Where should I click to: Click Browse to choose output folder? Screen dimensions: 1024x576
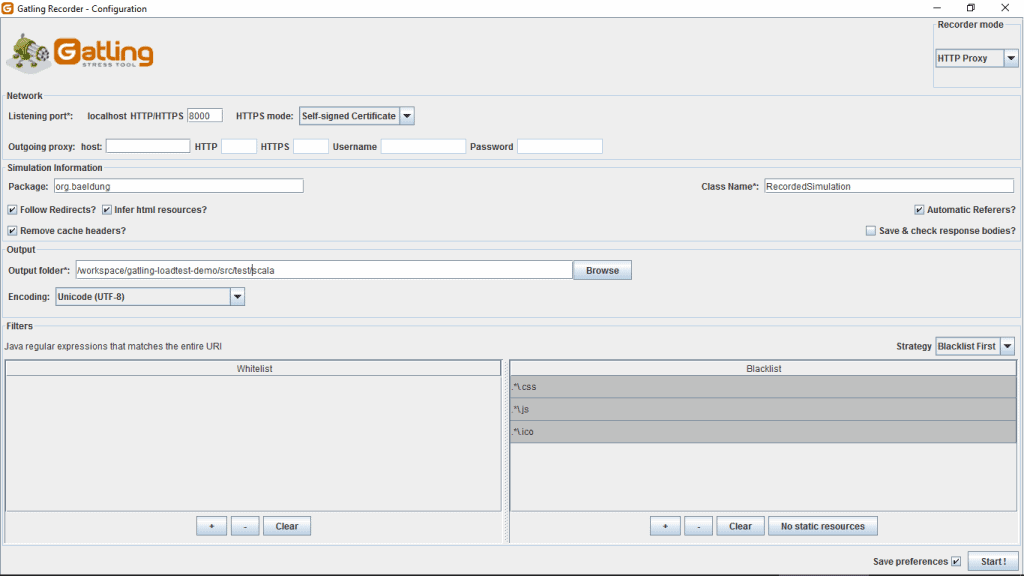point(602,270)
